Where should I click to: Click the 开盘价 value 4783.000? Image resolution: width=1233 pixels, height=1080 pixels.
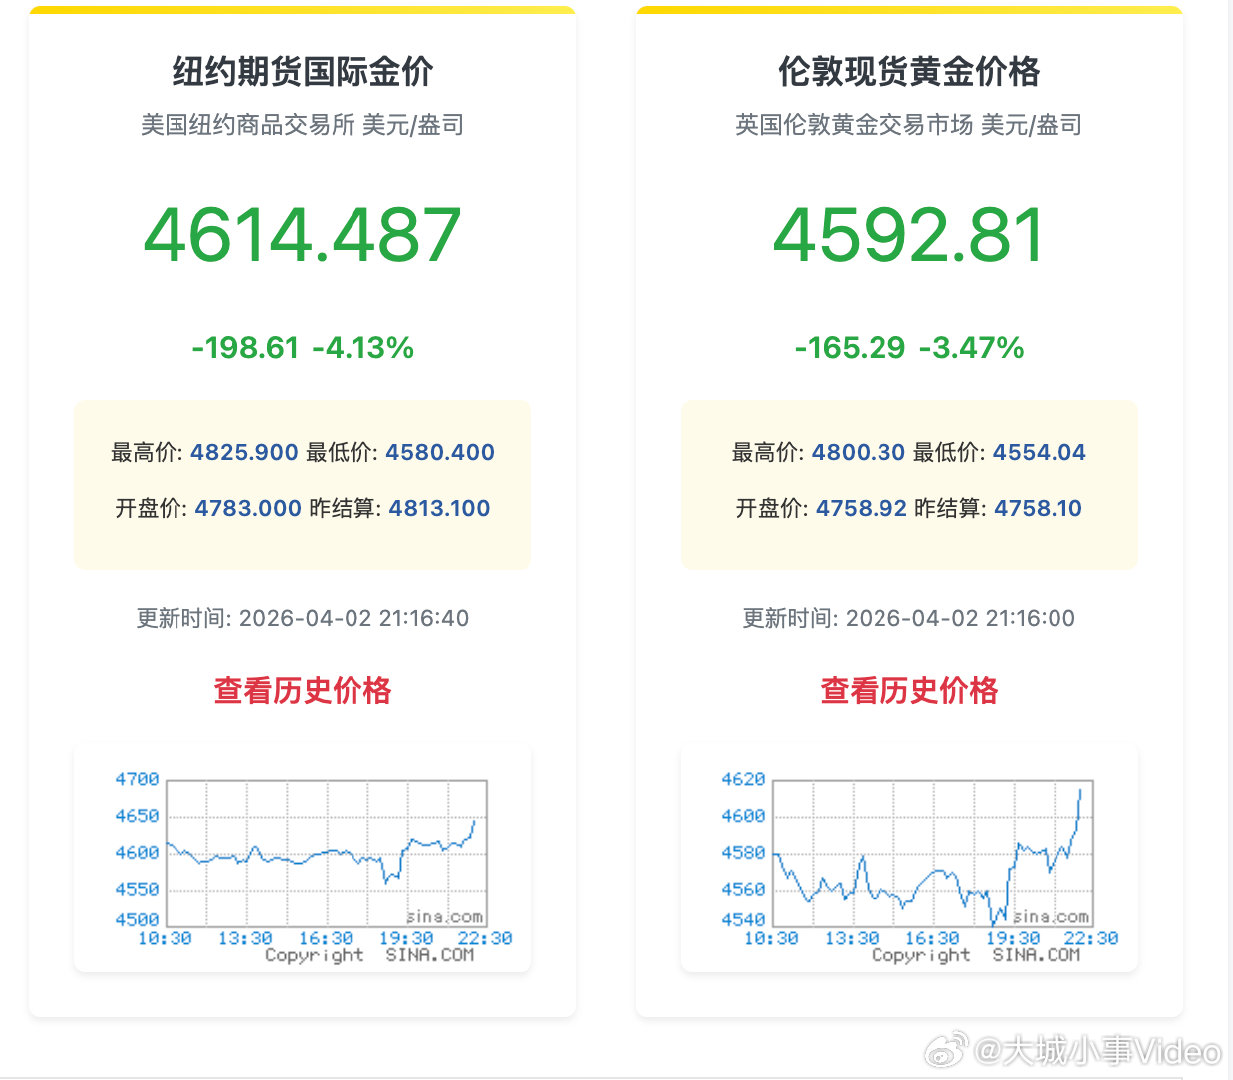(246, 508)
